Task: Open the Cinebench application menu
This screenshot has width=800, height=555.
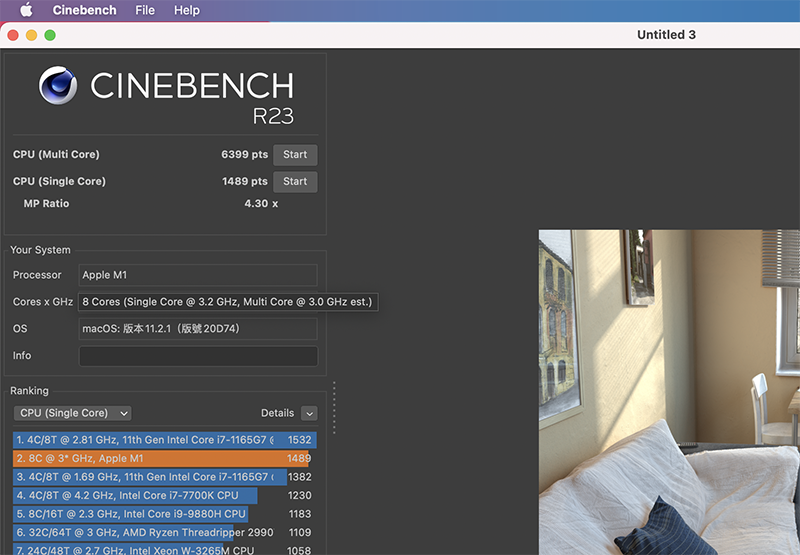Action: tap(84, 10)
